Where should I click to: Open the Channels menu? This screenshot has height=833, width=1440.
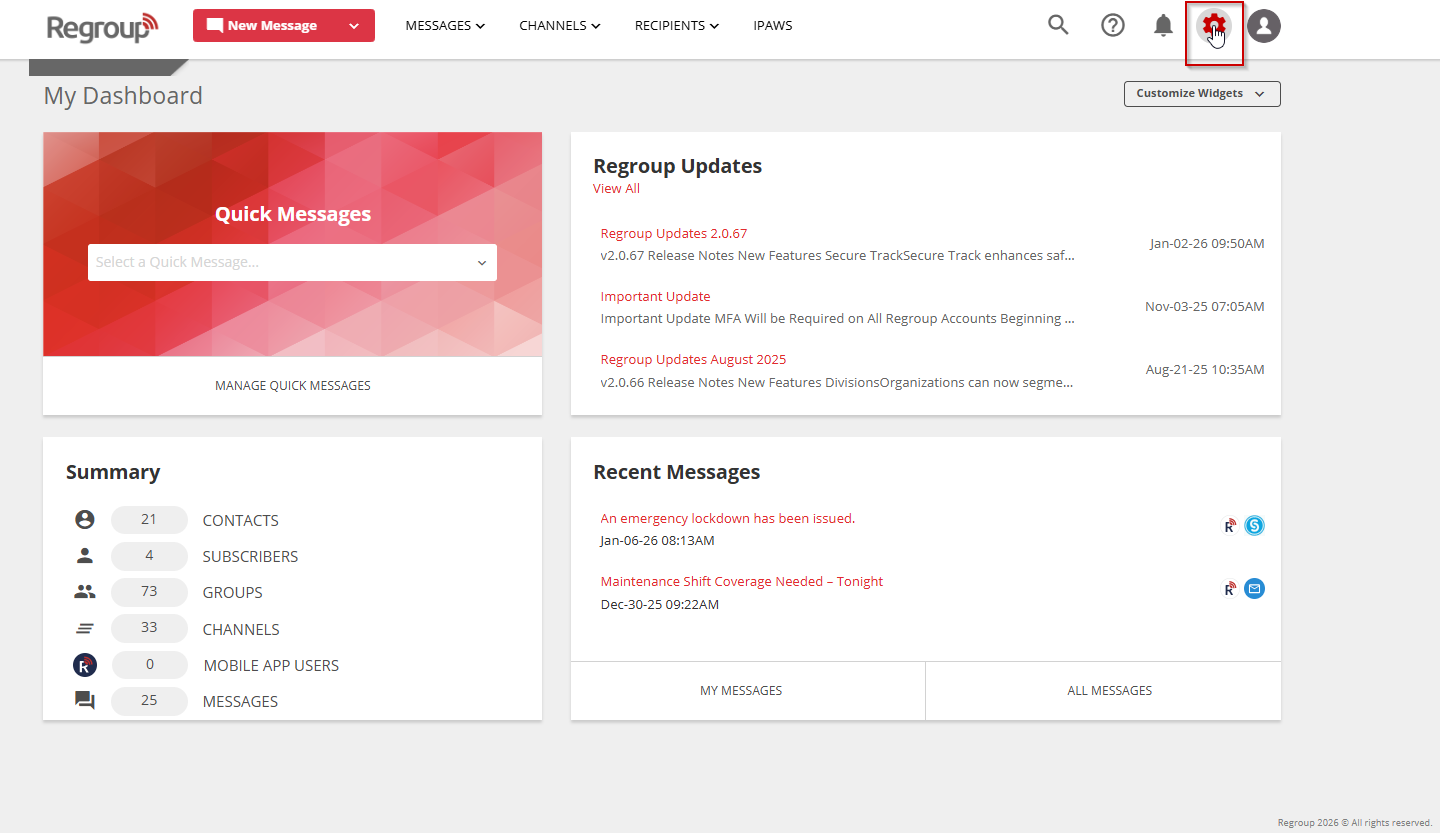coord(560,26)
